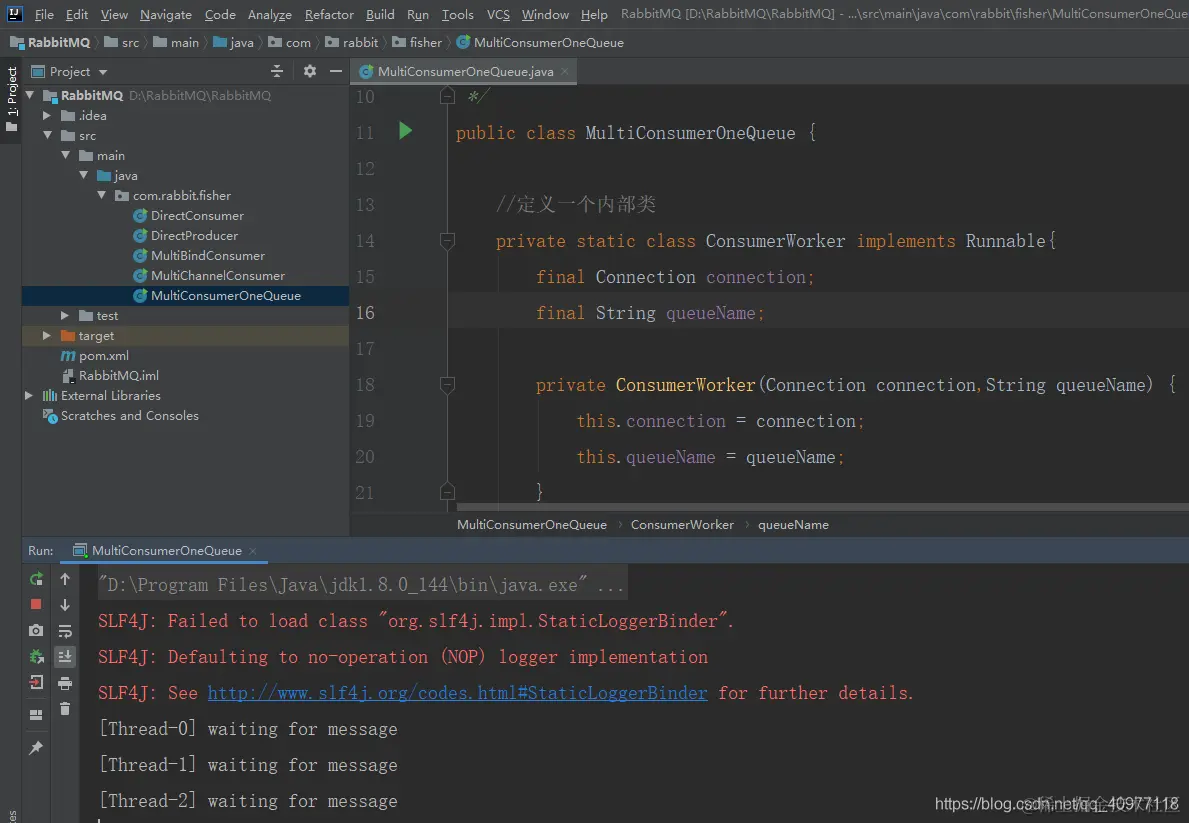Expand the target folder in the project tree

[47, 336]
